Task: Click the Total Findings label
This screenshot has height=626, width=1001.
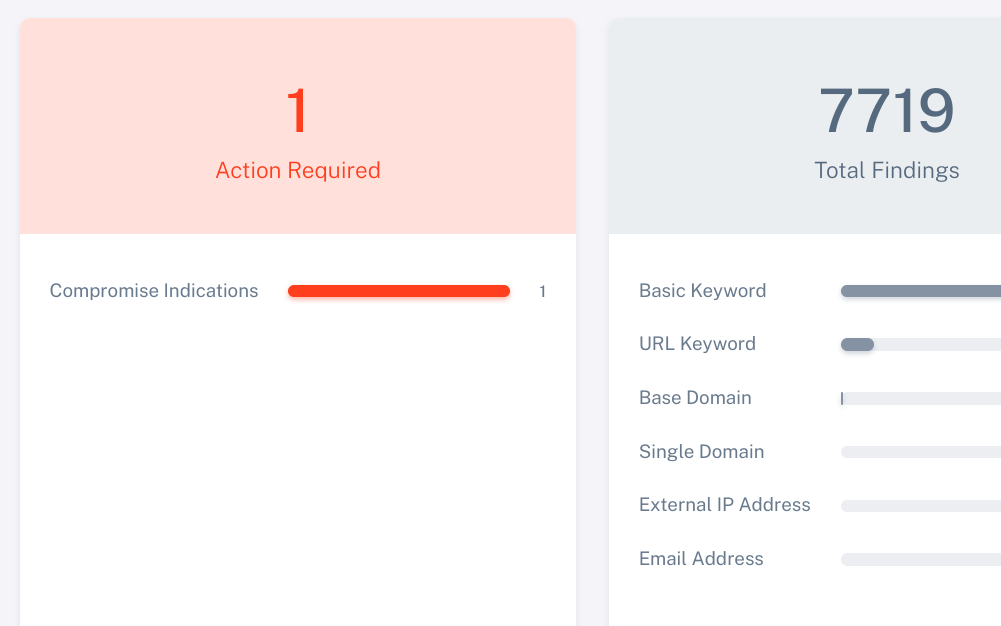Action: click(886, 170)
